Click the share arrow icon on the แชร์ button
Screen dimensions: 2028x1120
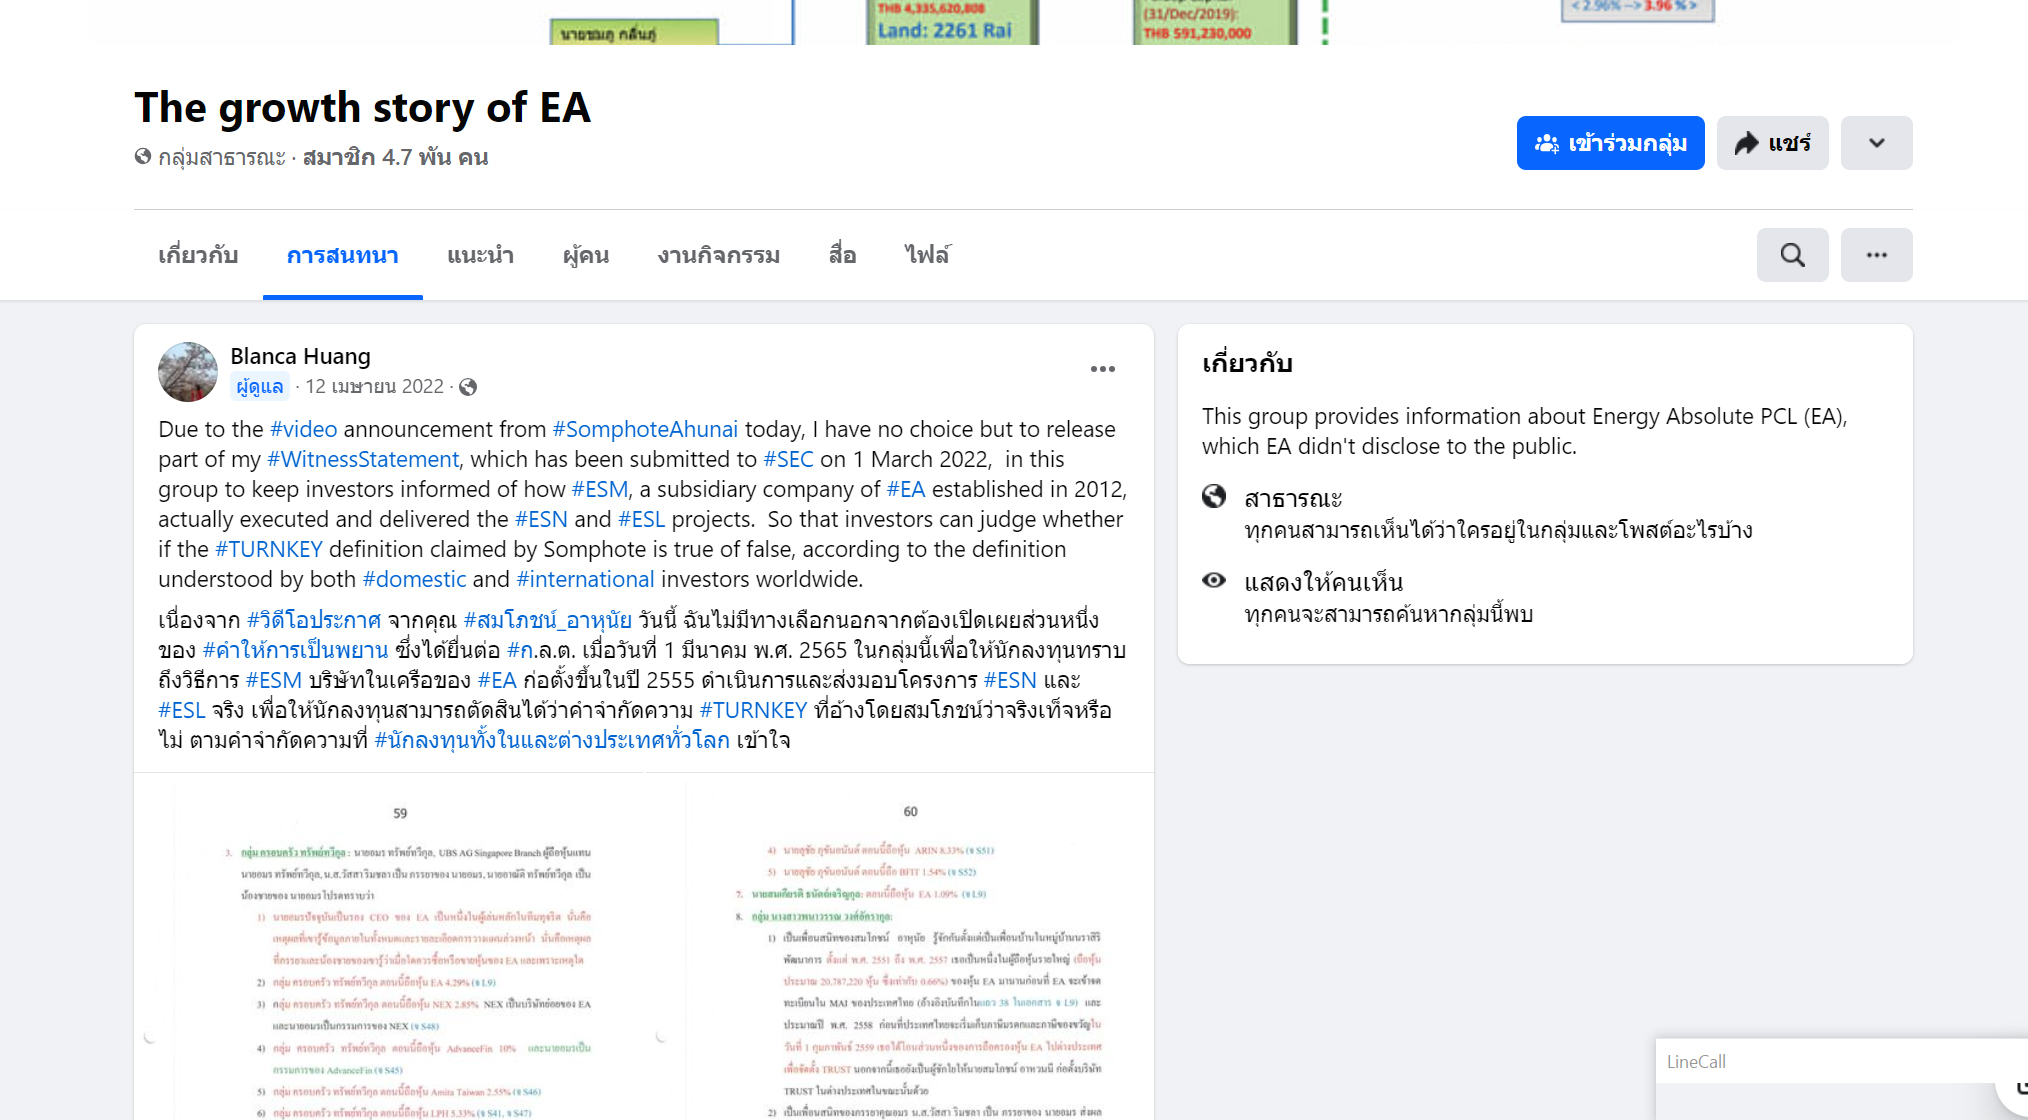1747,143
